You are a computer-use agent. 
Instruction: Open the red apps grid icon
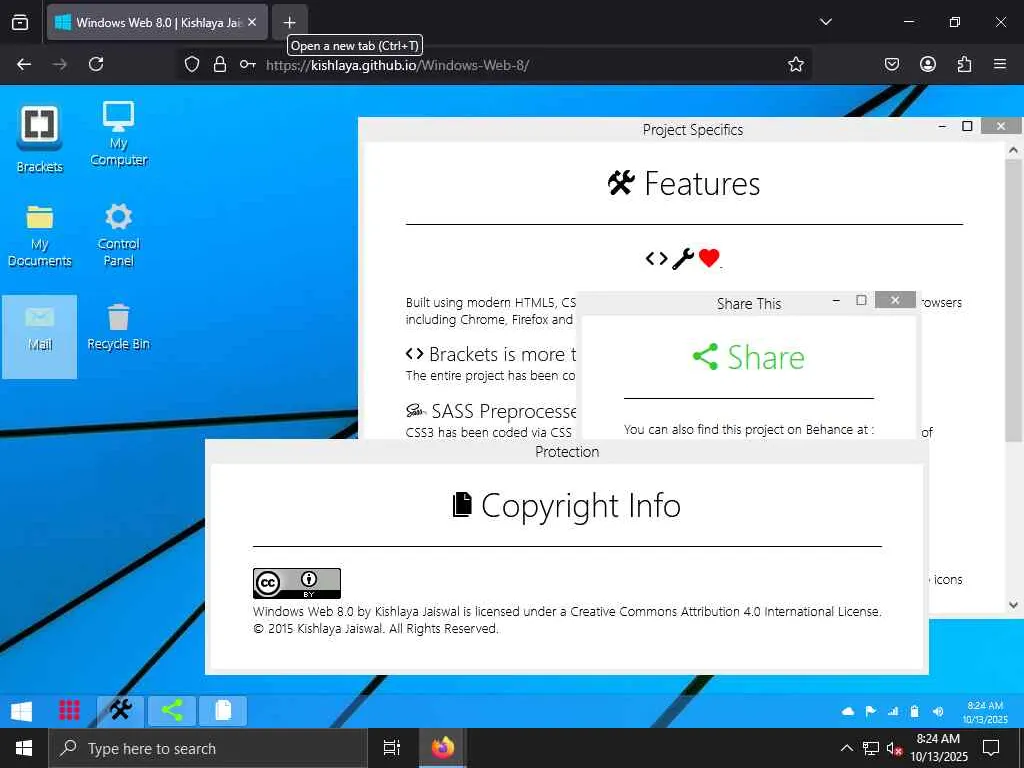[x=69, y=710]
